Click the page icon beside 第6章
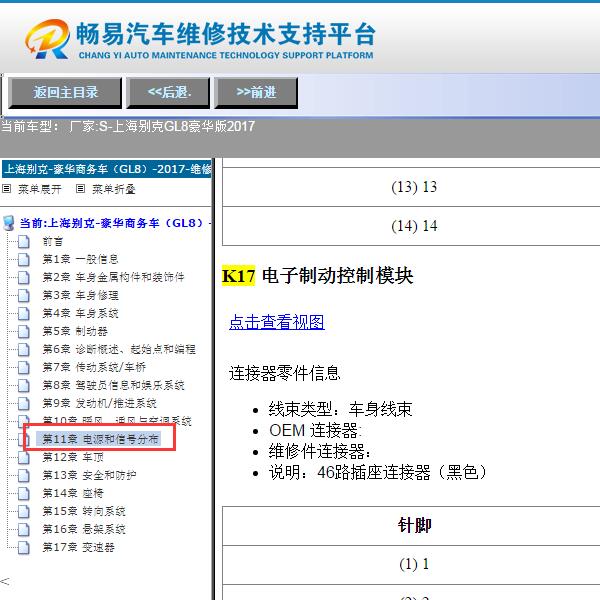Viewport: 600px width, 600px height. [24, 349]
